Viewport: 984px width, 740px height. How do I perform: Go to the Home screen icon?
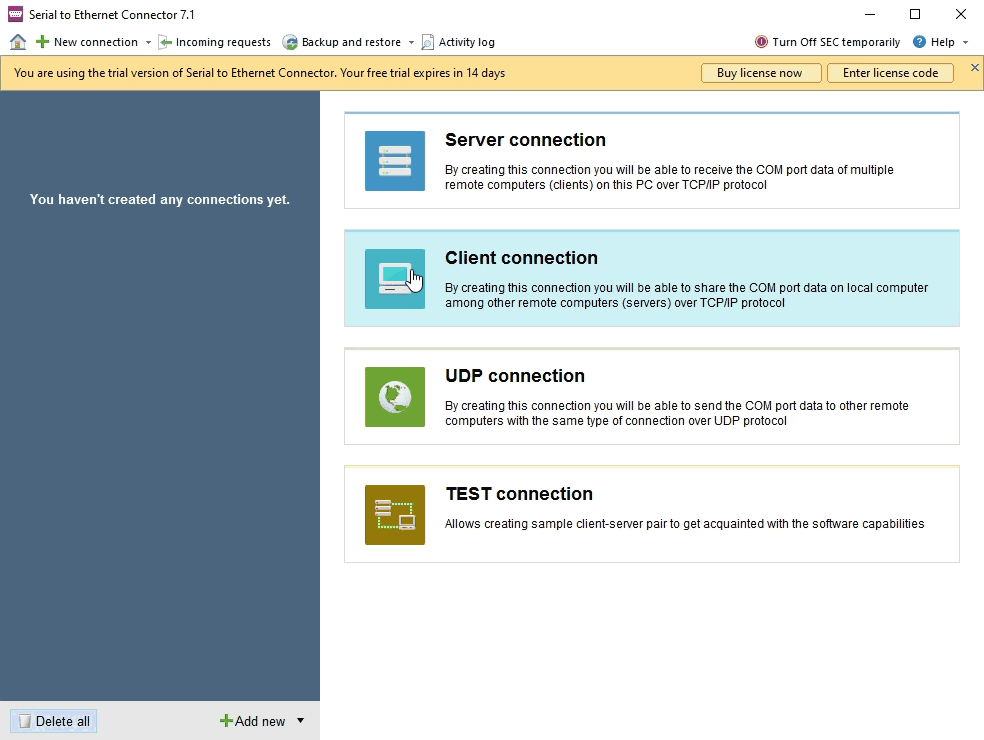tap(18, 42)
